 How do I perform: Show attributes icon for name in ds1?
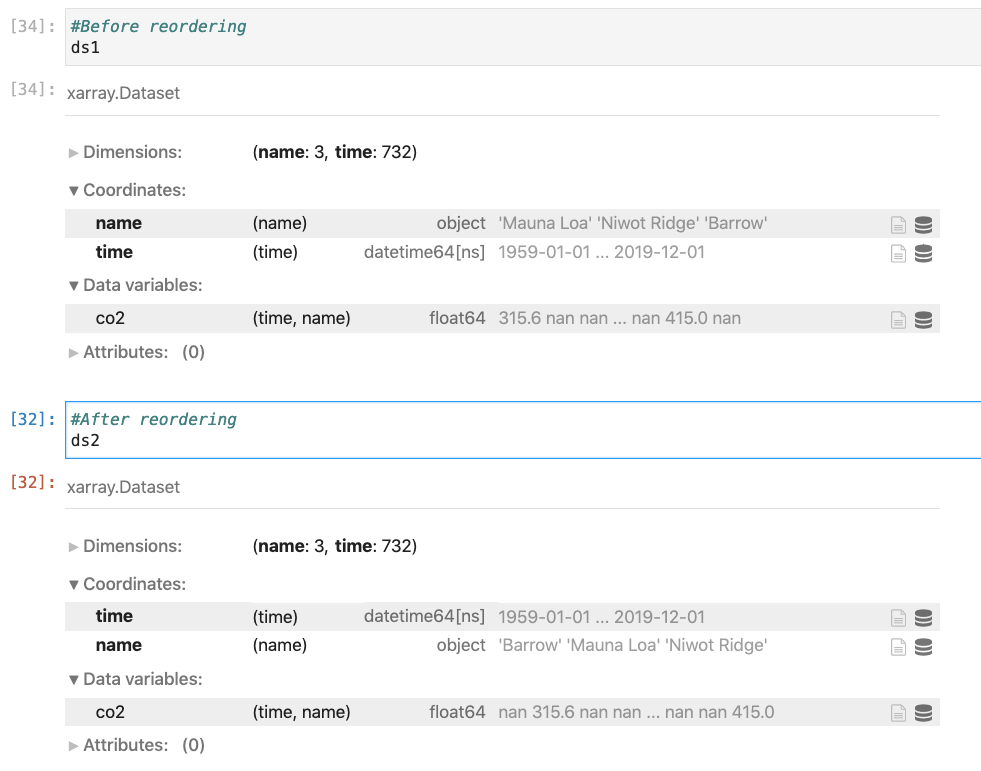898,224
